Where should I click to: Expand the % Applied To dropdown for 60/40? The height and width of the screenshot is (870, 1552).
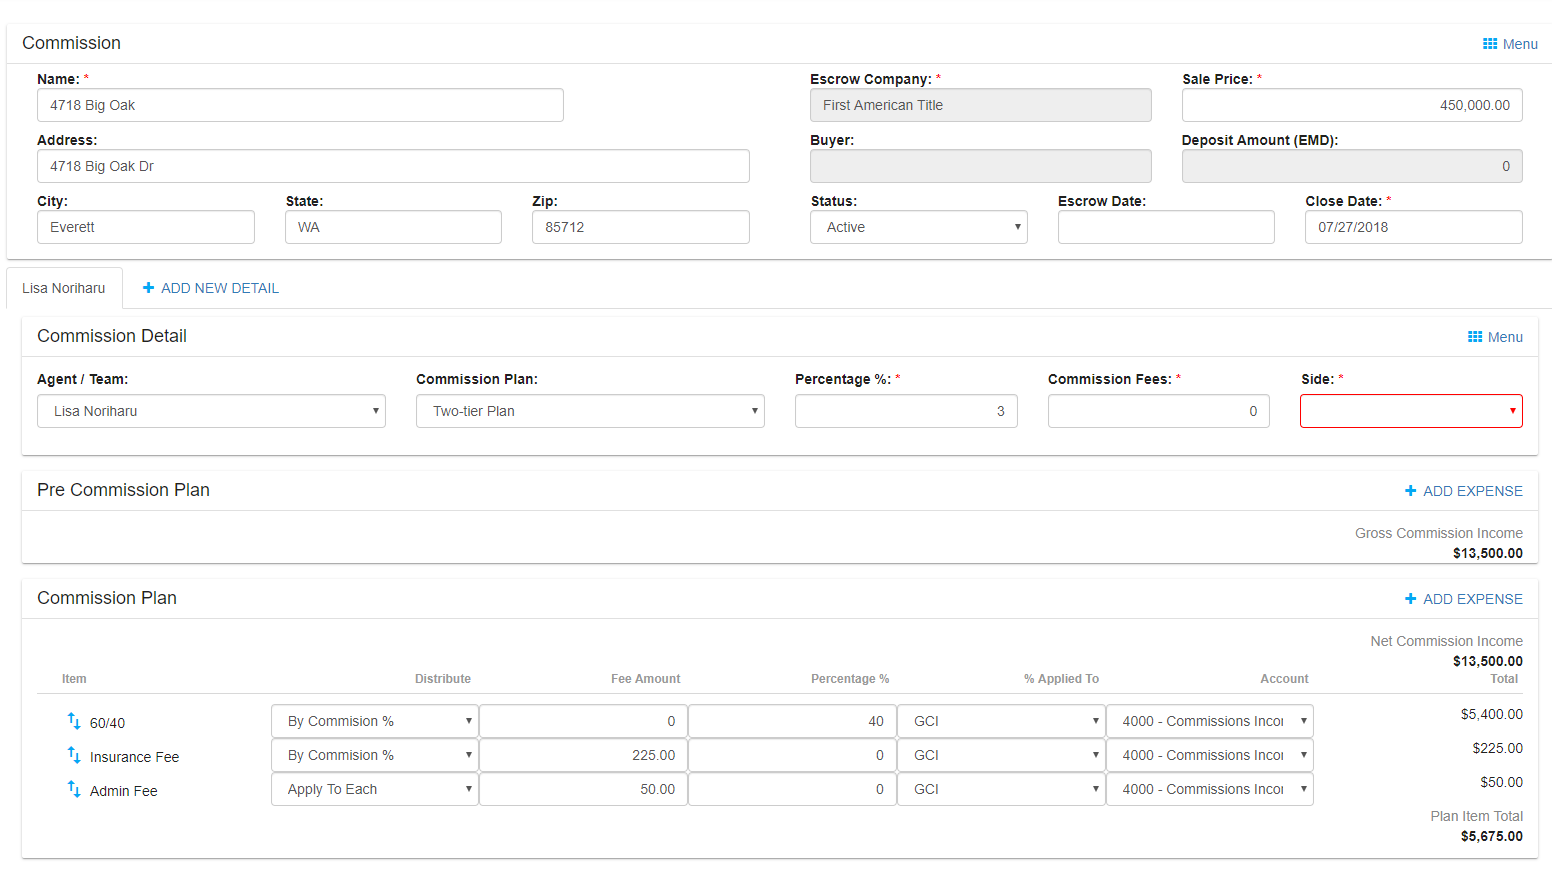point(1000,721)
